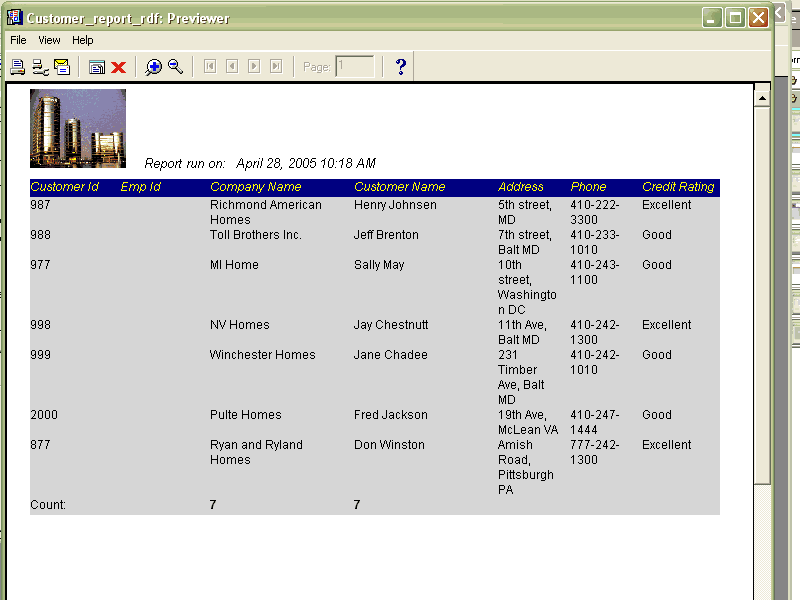Screen dimensions: 800x600
Task: Go to the previous page button
Action: pos(232,67)
